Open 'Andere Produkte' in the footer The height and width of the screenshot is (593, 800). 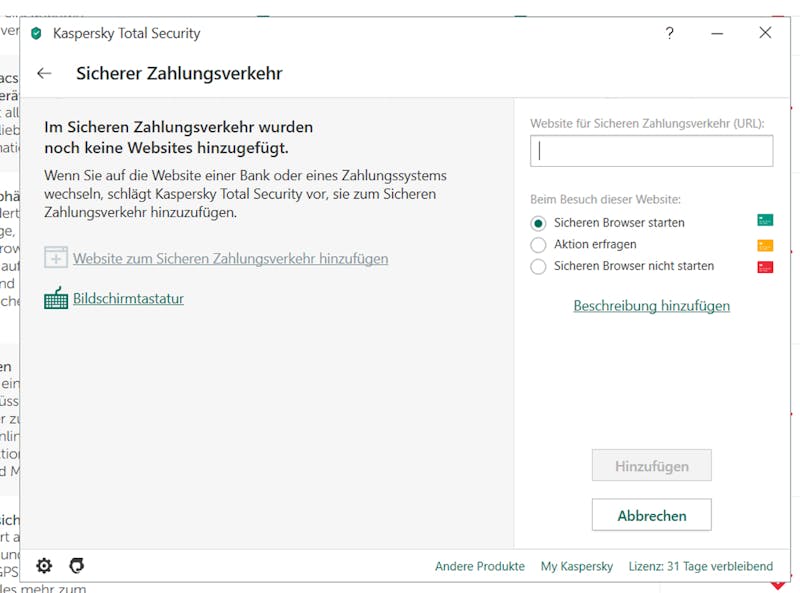(480, 566)
